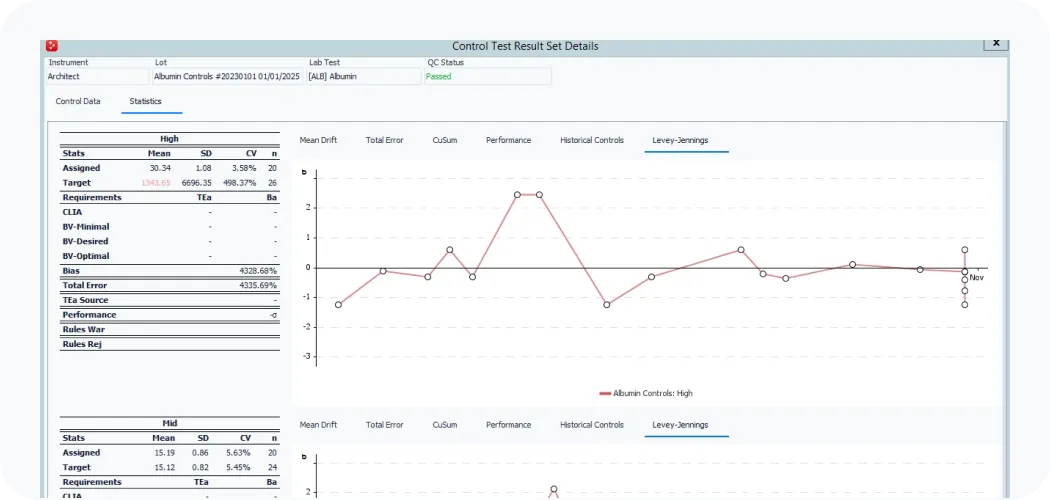Click Target CV value 498.37%

pyautogui.click(x=241, y=183)
